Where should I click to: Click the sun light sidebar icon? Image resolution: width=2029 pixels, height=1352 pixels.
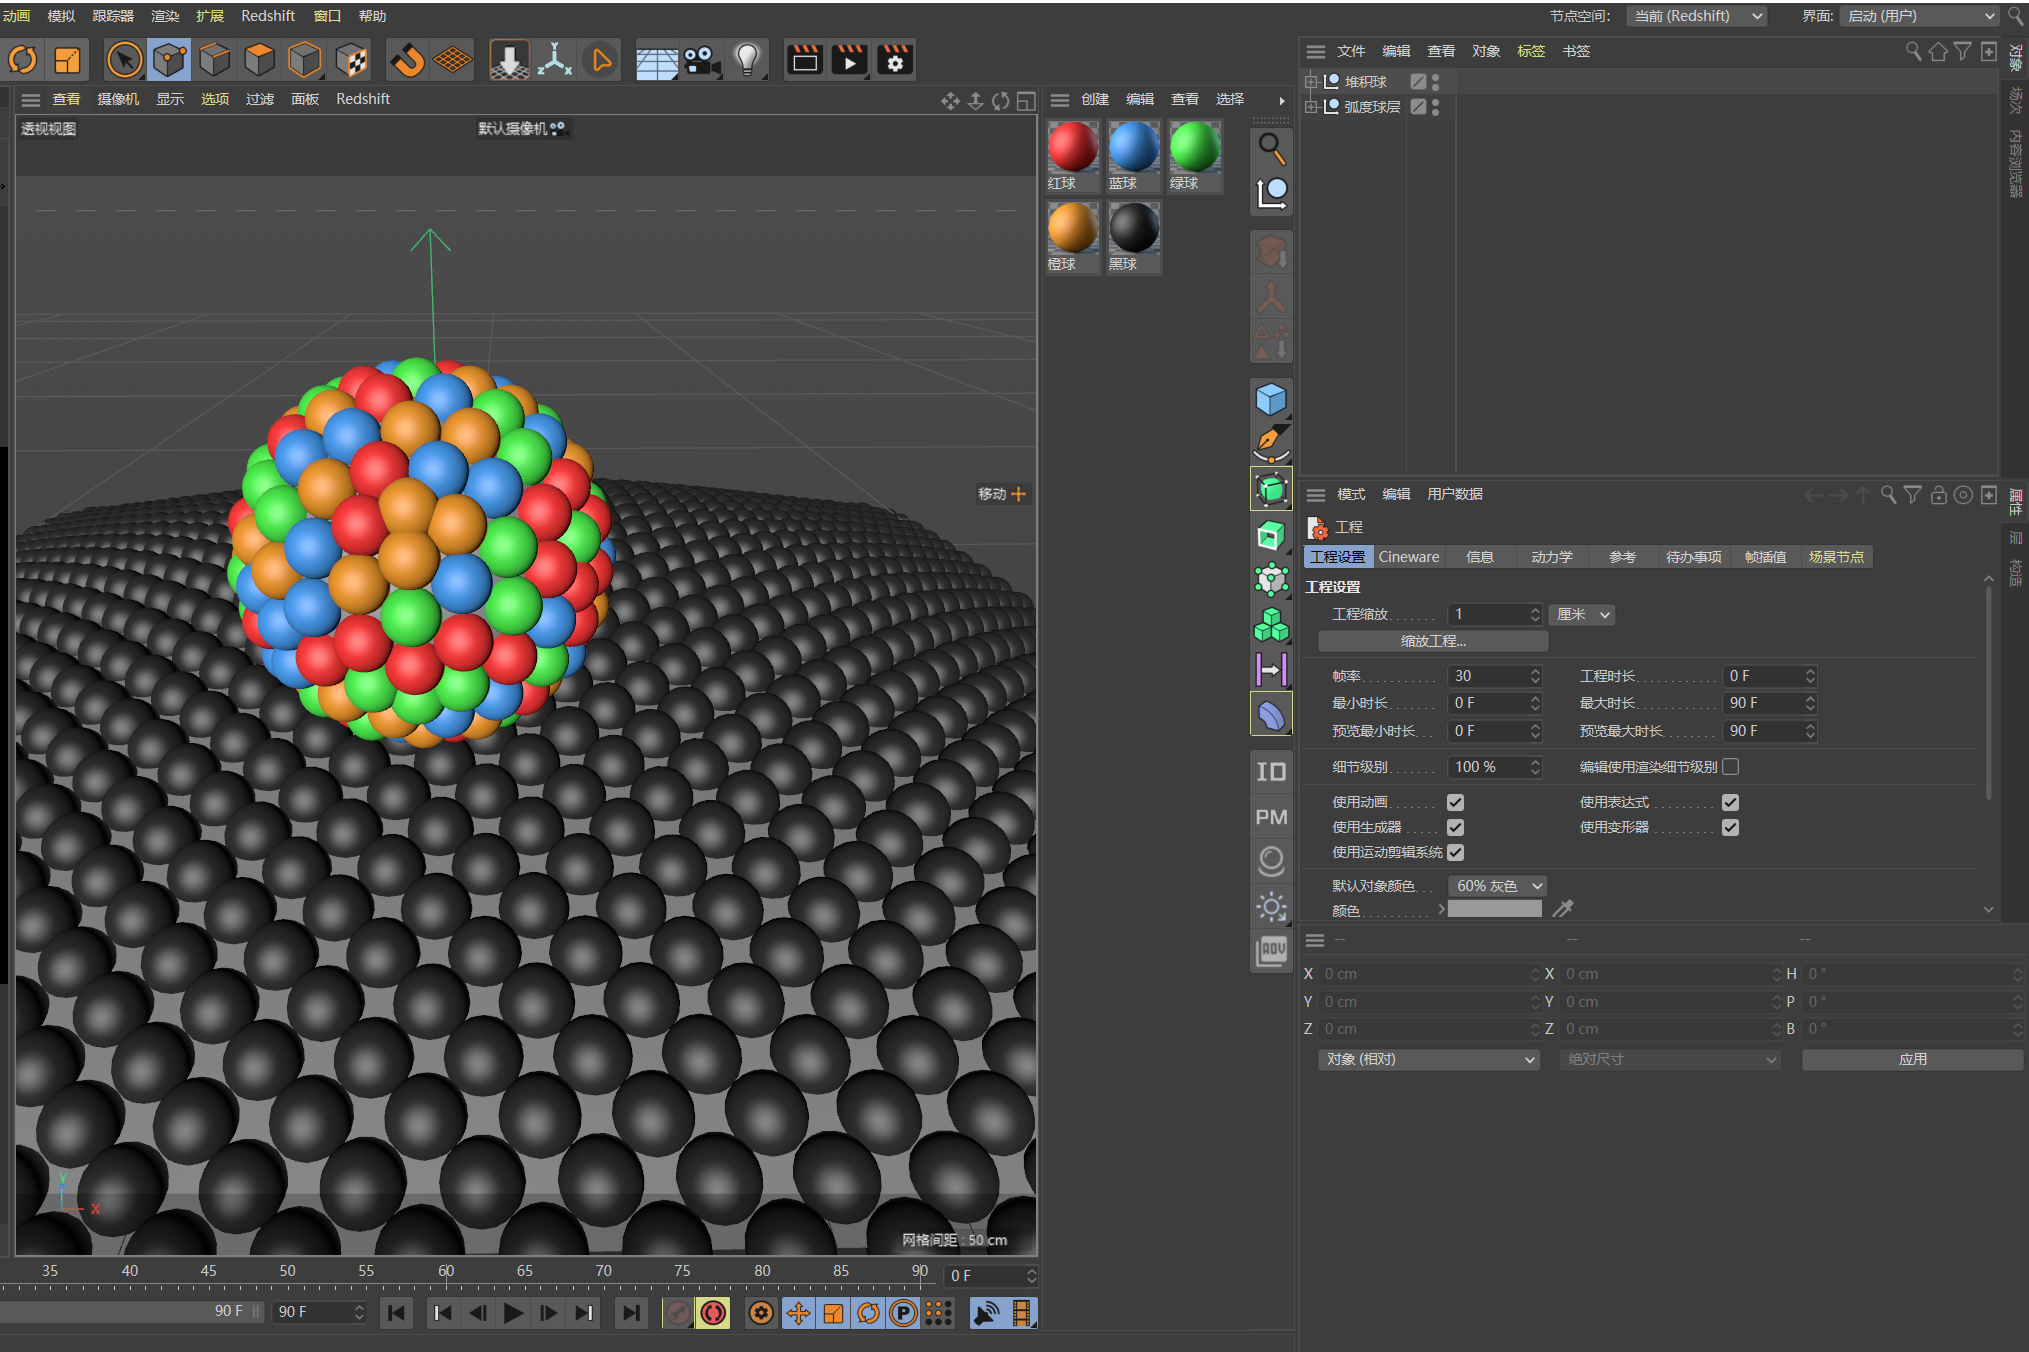[1271, 907]
